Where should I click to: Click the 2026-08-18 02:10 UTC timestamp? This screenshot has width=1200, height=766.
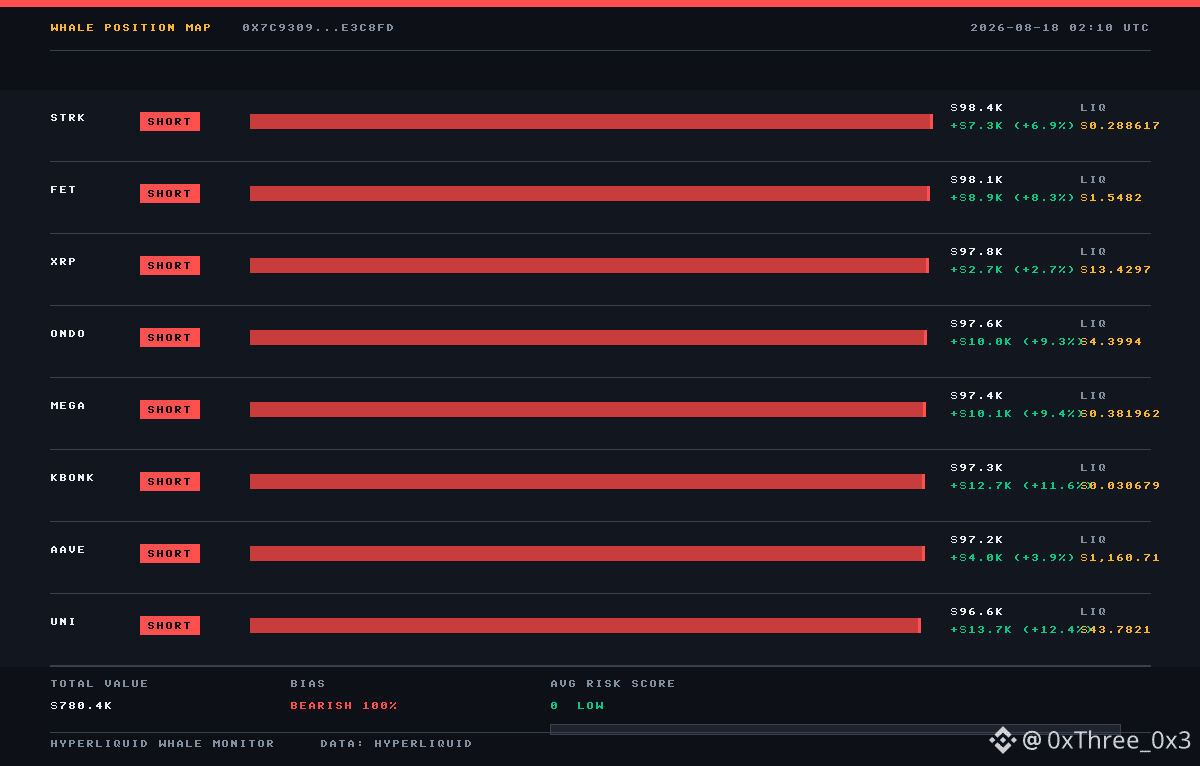[x=1060, y=28]
